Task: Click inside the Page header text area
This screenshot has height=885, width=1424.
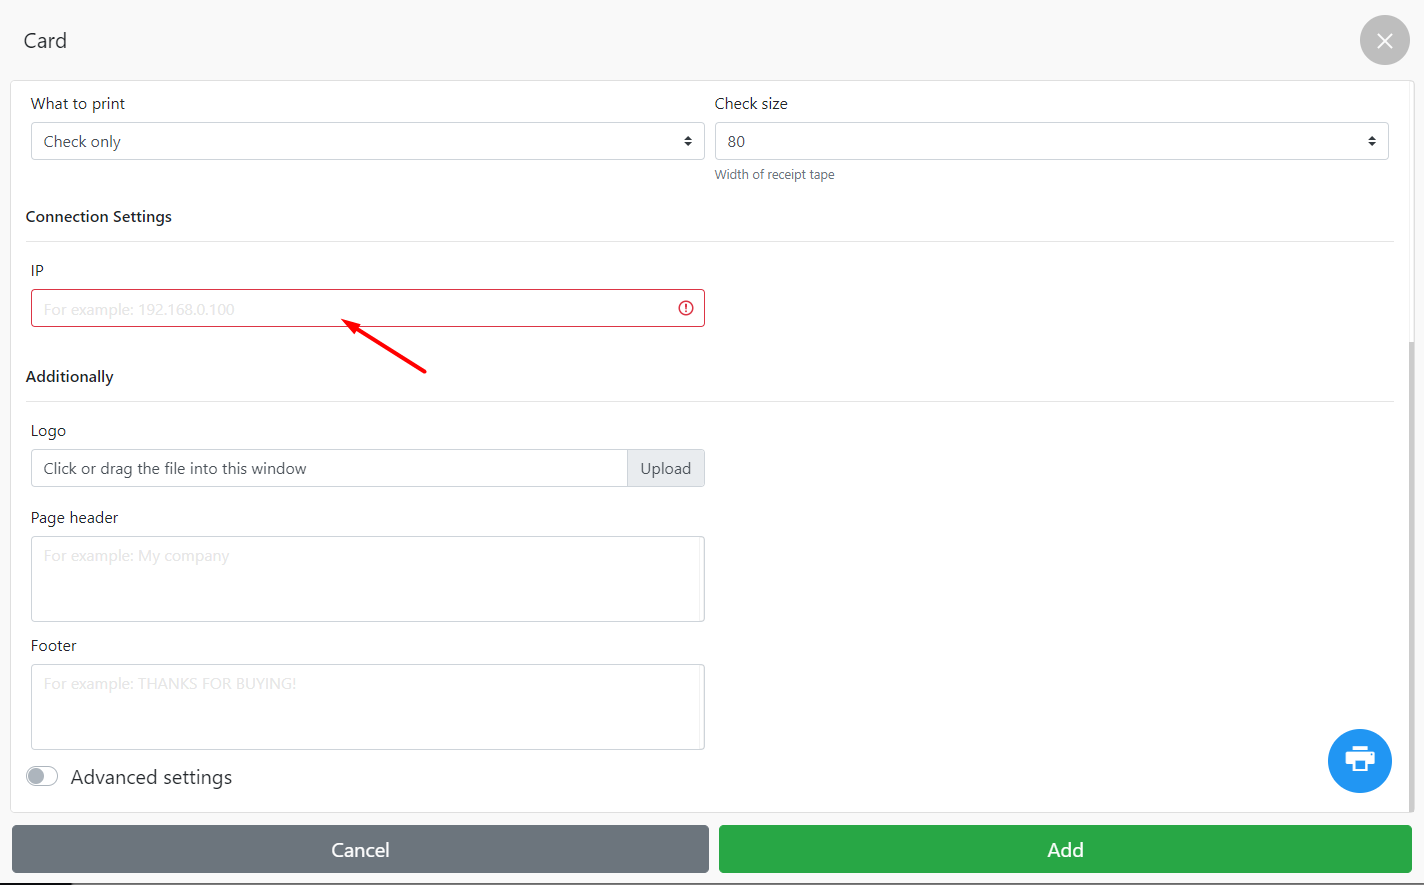Action: tap(367, 579)
